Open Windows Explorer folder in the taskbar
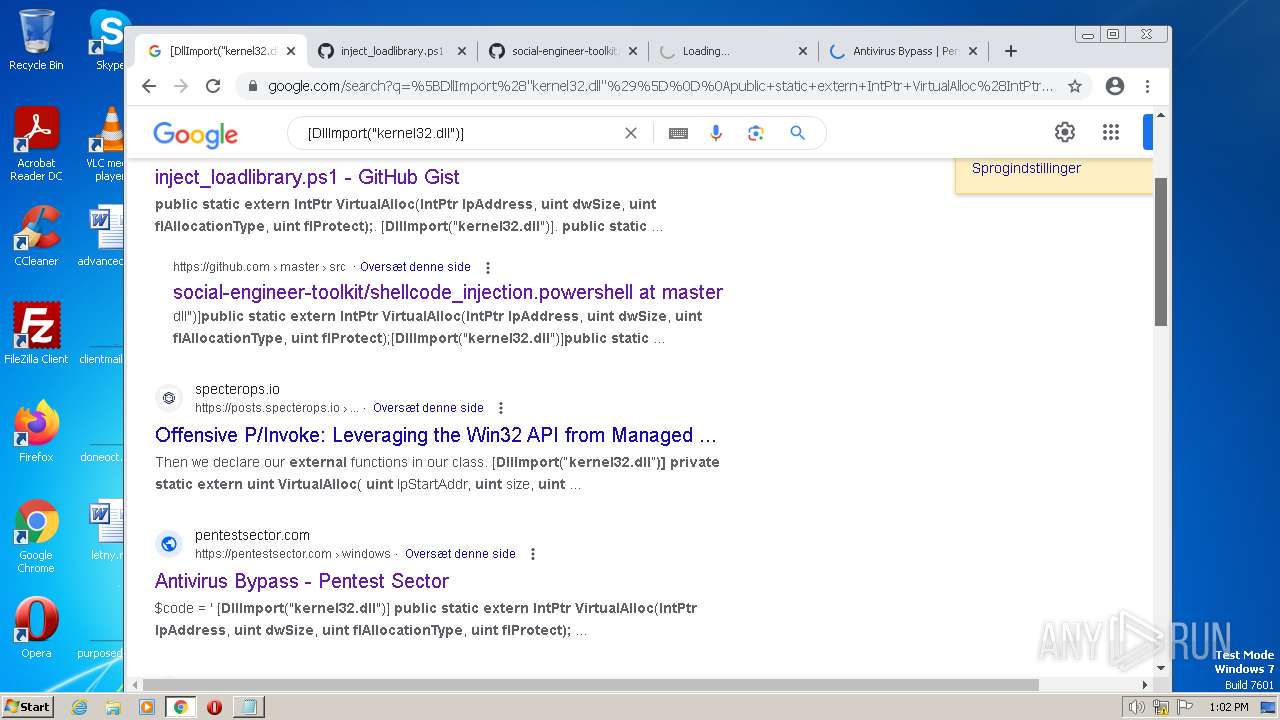1280x720 pixels. (113, 707)
